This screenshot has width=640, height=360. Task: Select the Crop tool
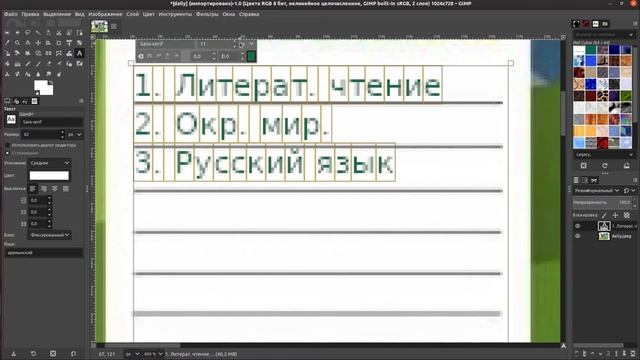(x=59, y=42)
